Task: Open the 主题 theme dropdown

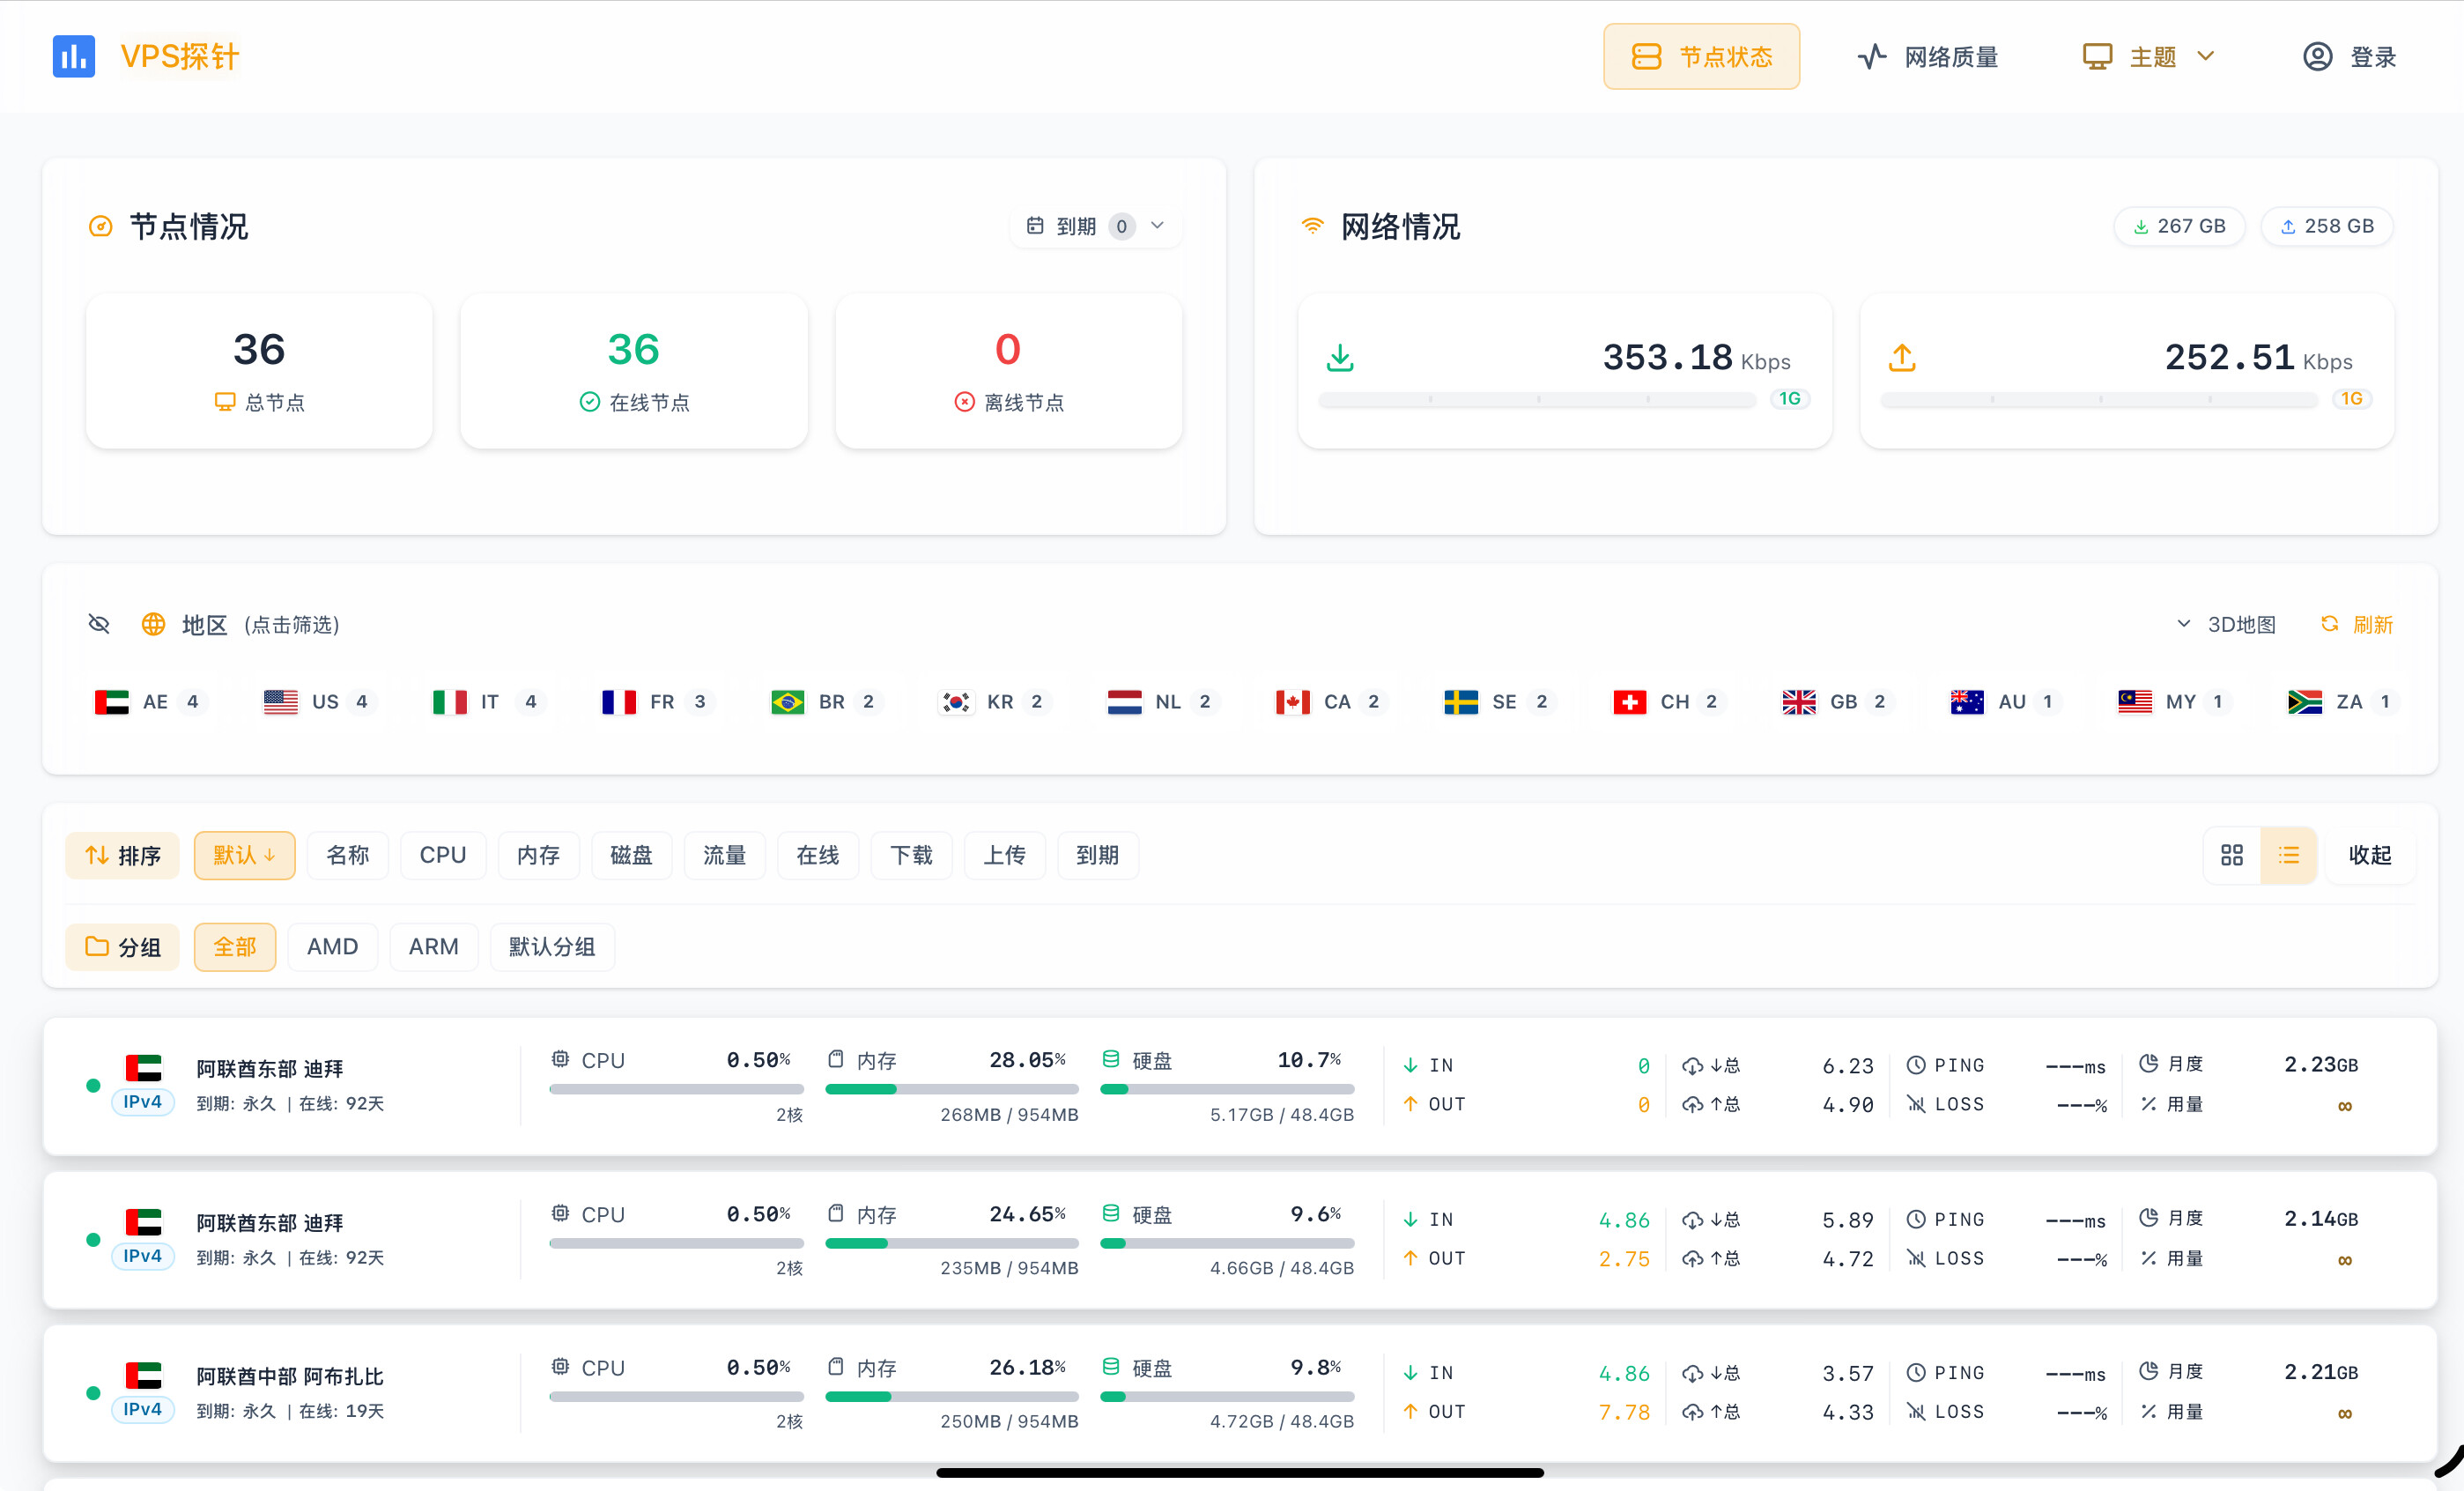Action: pyautogui.click(x=2149, y=57)
